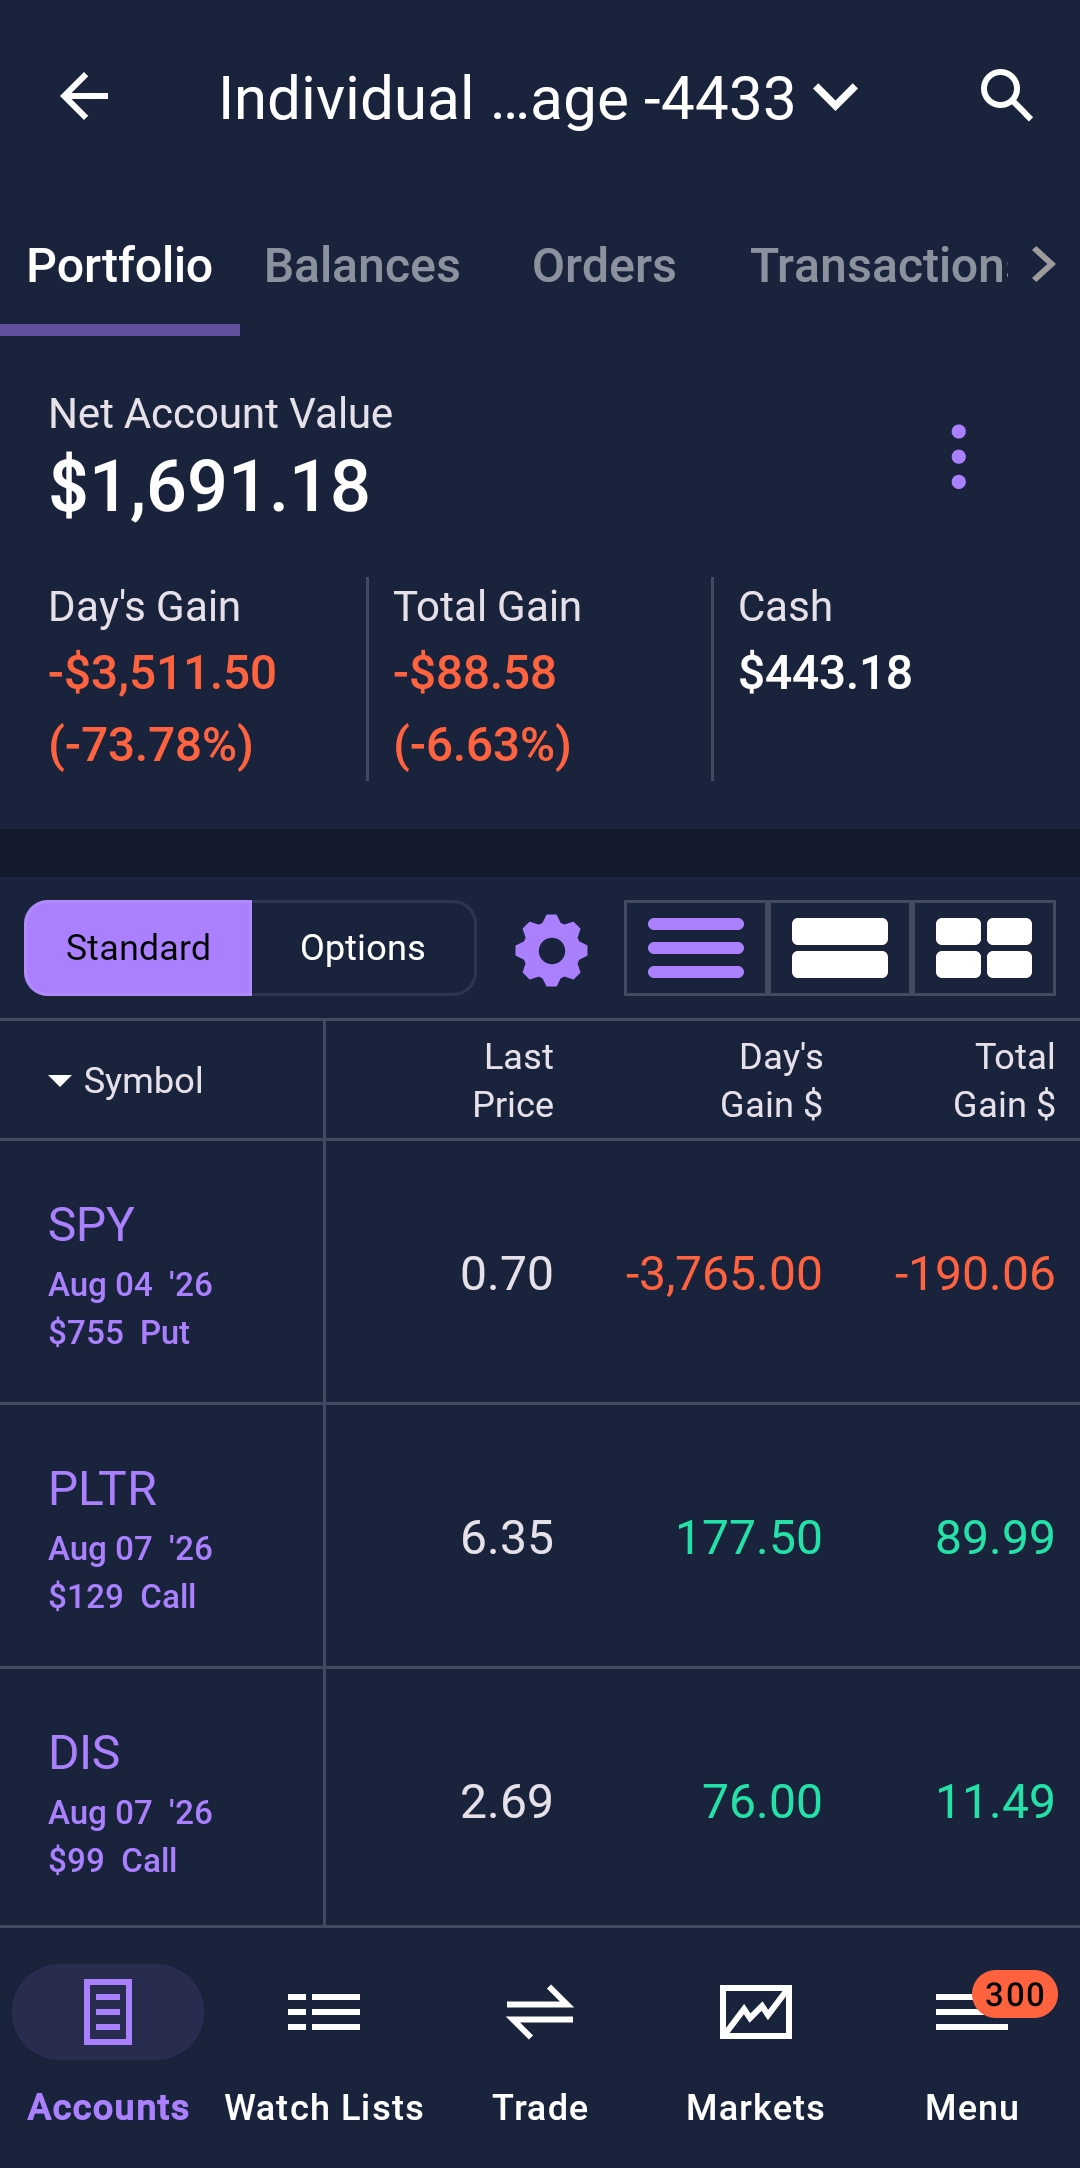This screenshot has height=2168, width=1080.
Task: Switch to compact list layout icon
Action: pos(696,948)
